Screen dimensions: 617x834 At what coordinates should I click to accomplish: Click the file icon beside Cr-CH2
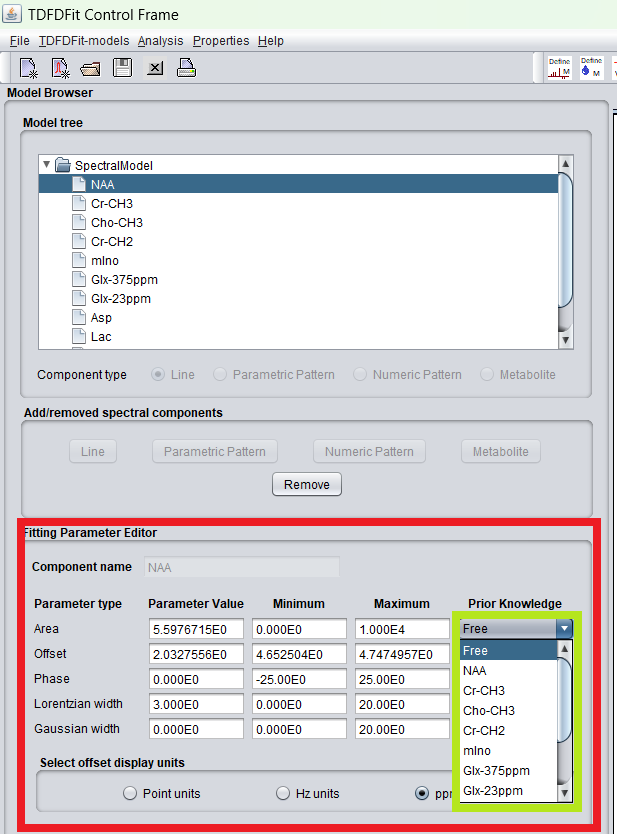[x=79, y=241]
